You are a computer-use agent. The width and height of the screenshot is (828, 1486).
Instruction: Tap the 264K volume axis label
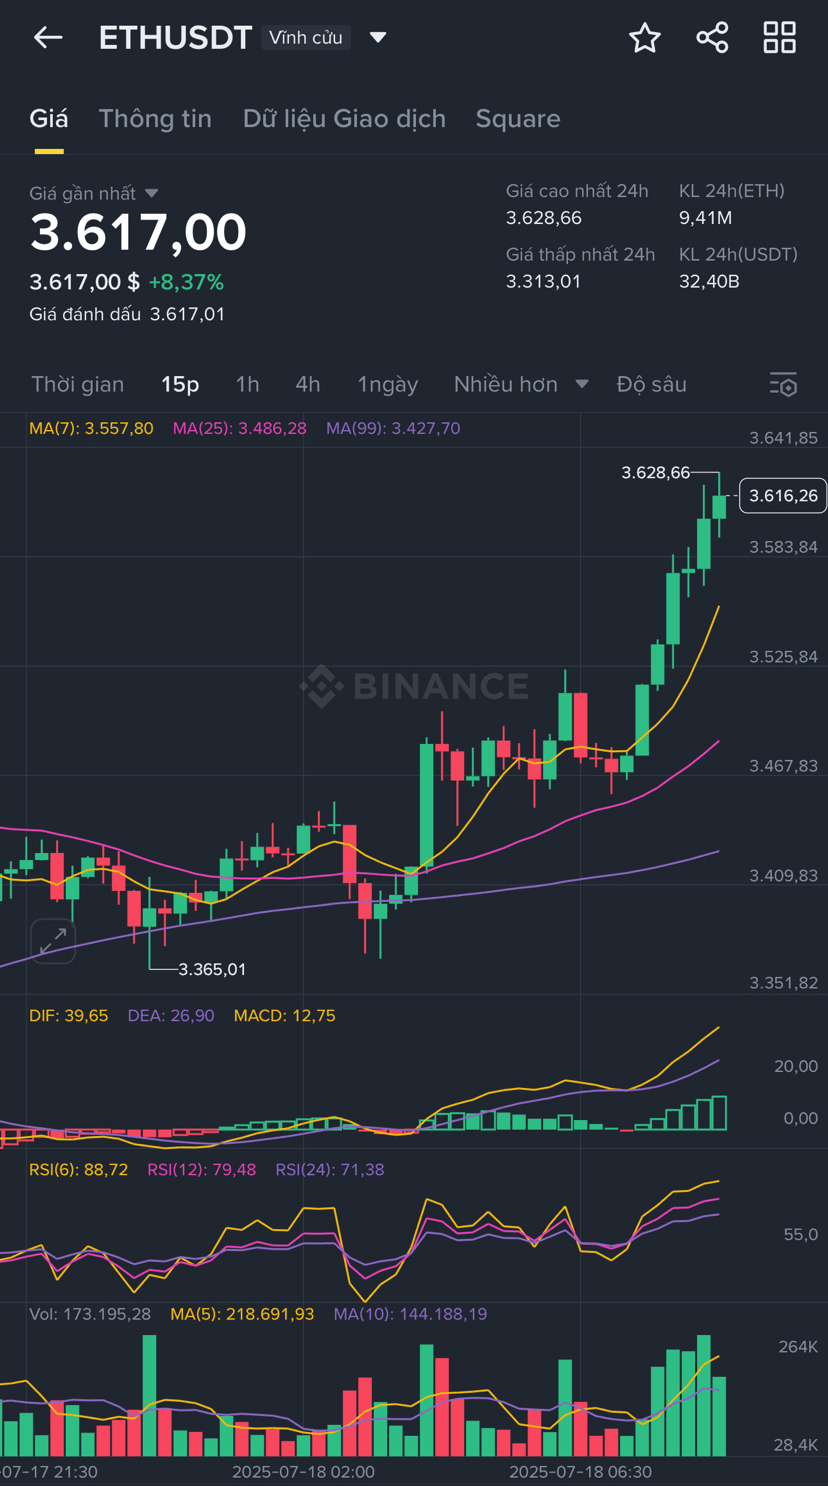click(x=798, y=1347)
